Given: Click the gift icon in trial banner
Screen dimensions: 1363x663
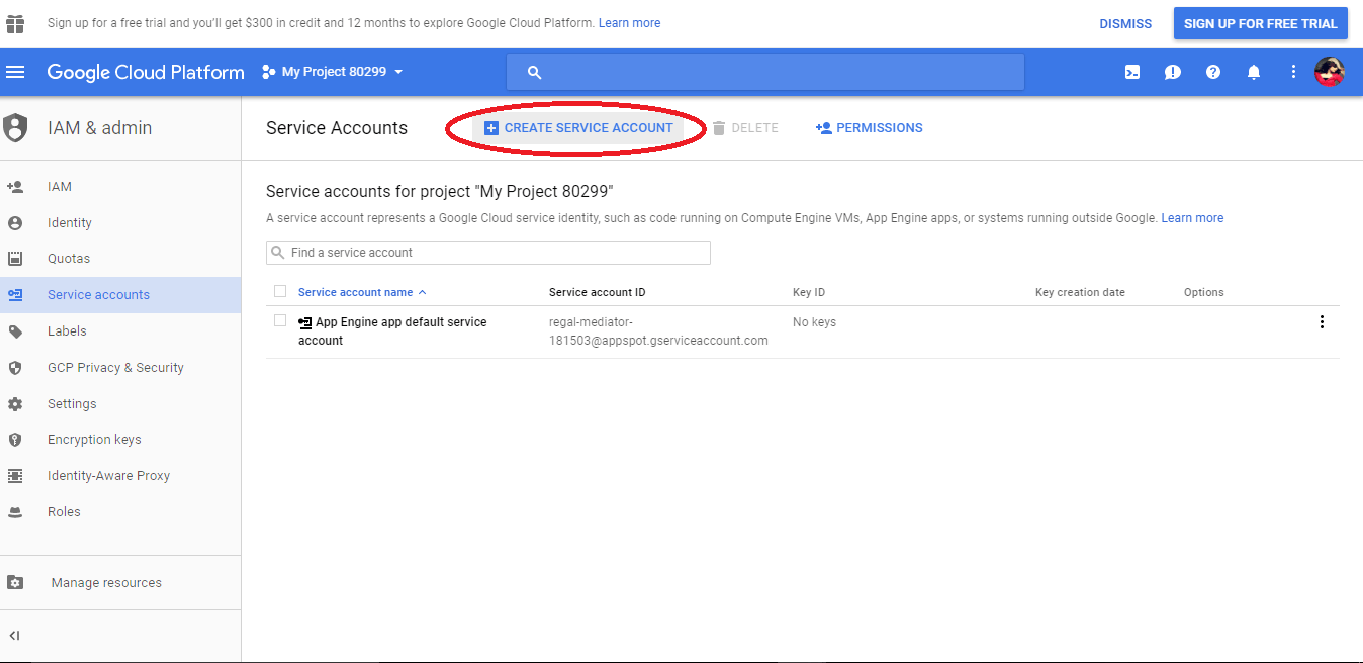Looking at the screenshot, I should click(x=15, y=23).
